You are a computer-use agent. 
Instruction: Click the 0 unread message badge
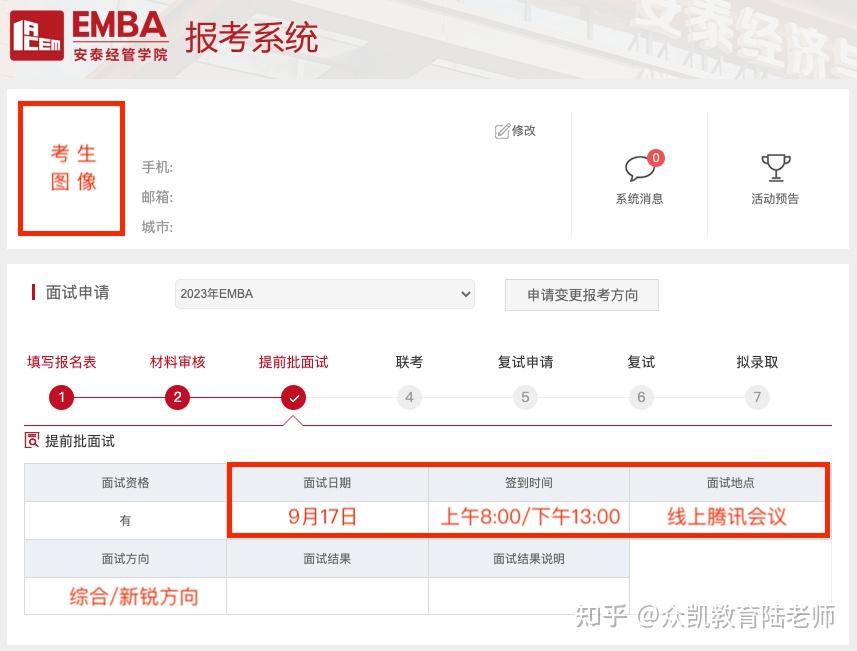click(x=655, y=157)
